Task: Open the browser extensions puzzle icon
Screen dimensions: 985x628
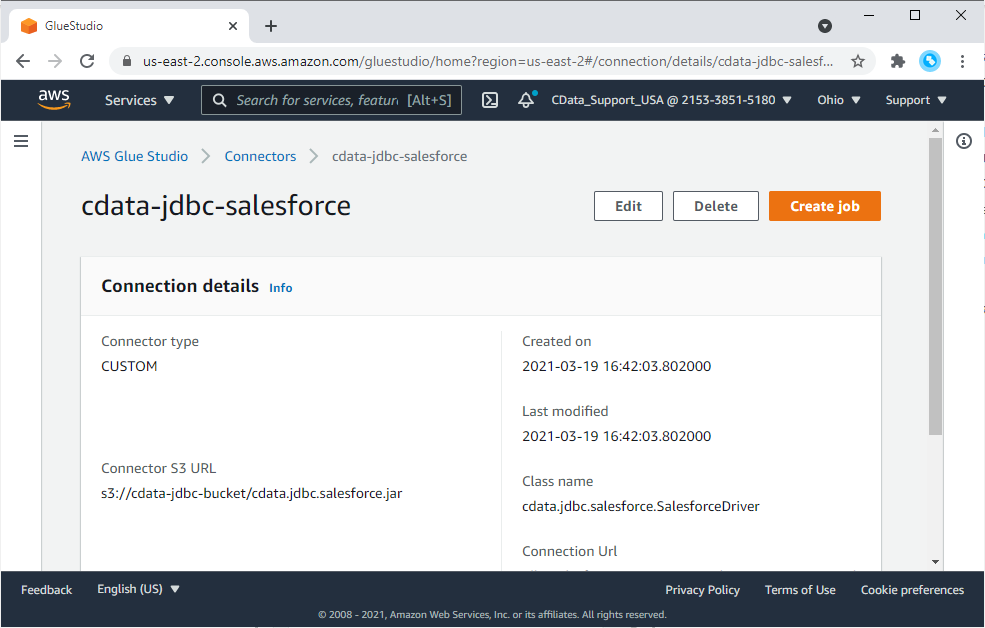Action: click(897, 61)
